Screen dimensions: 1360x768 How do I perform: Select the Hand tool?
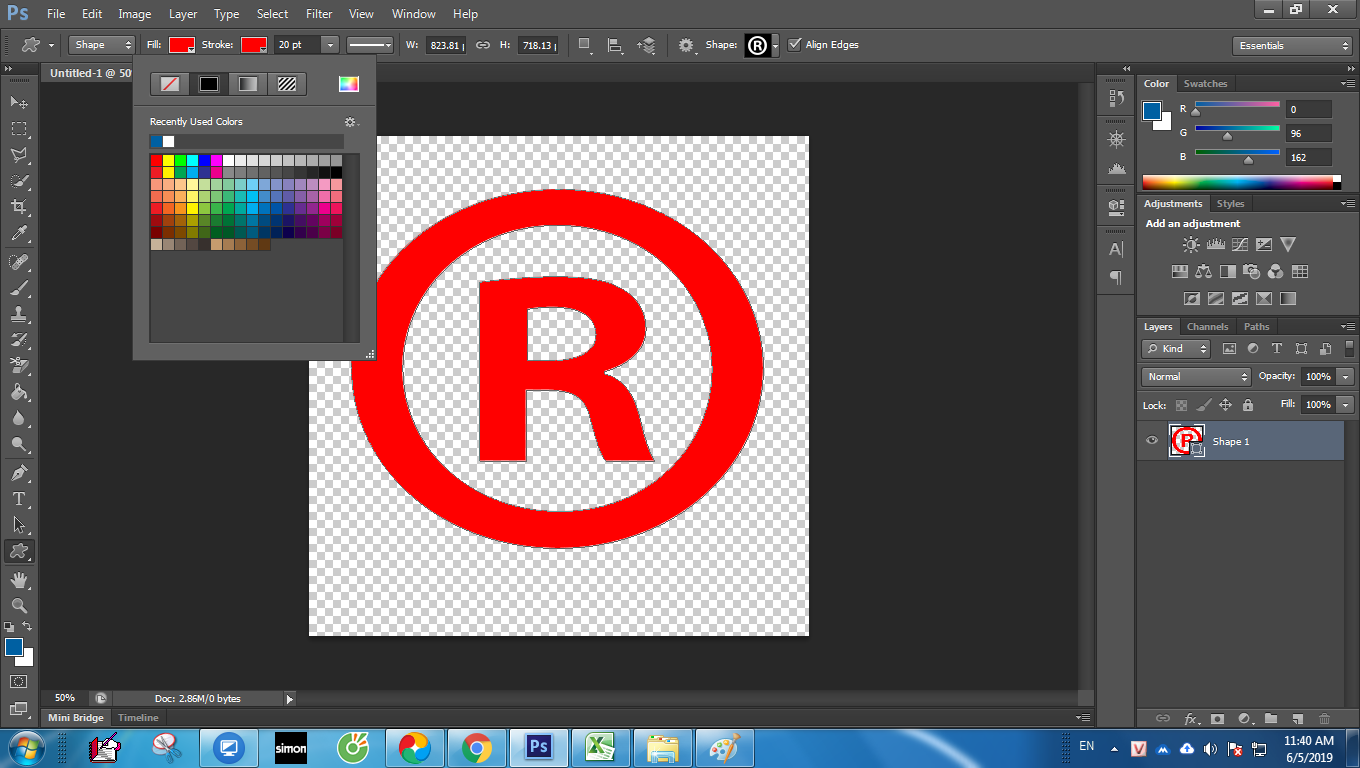19,579
